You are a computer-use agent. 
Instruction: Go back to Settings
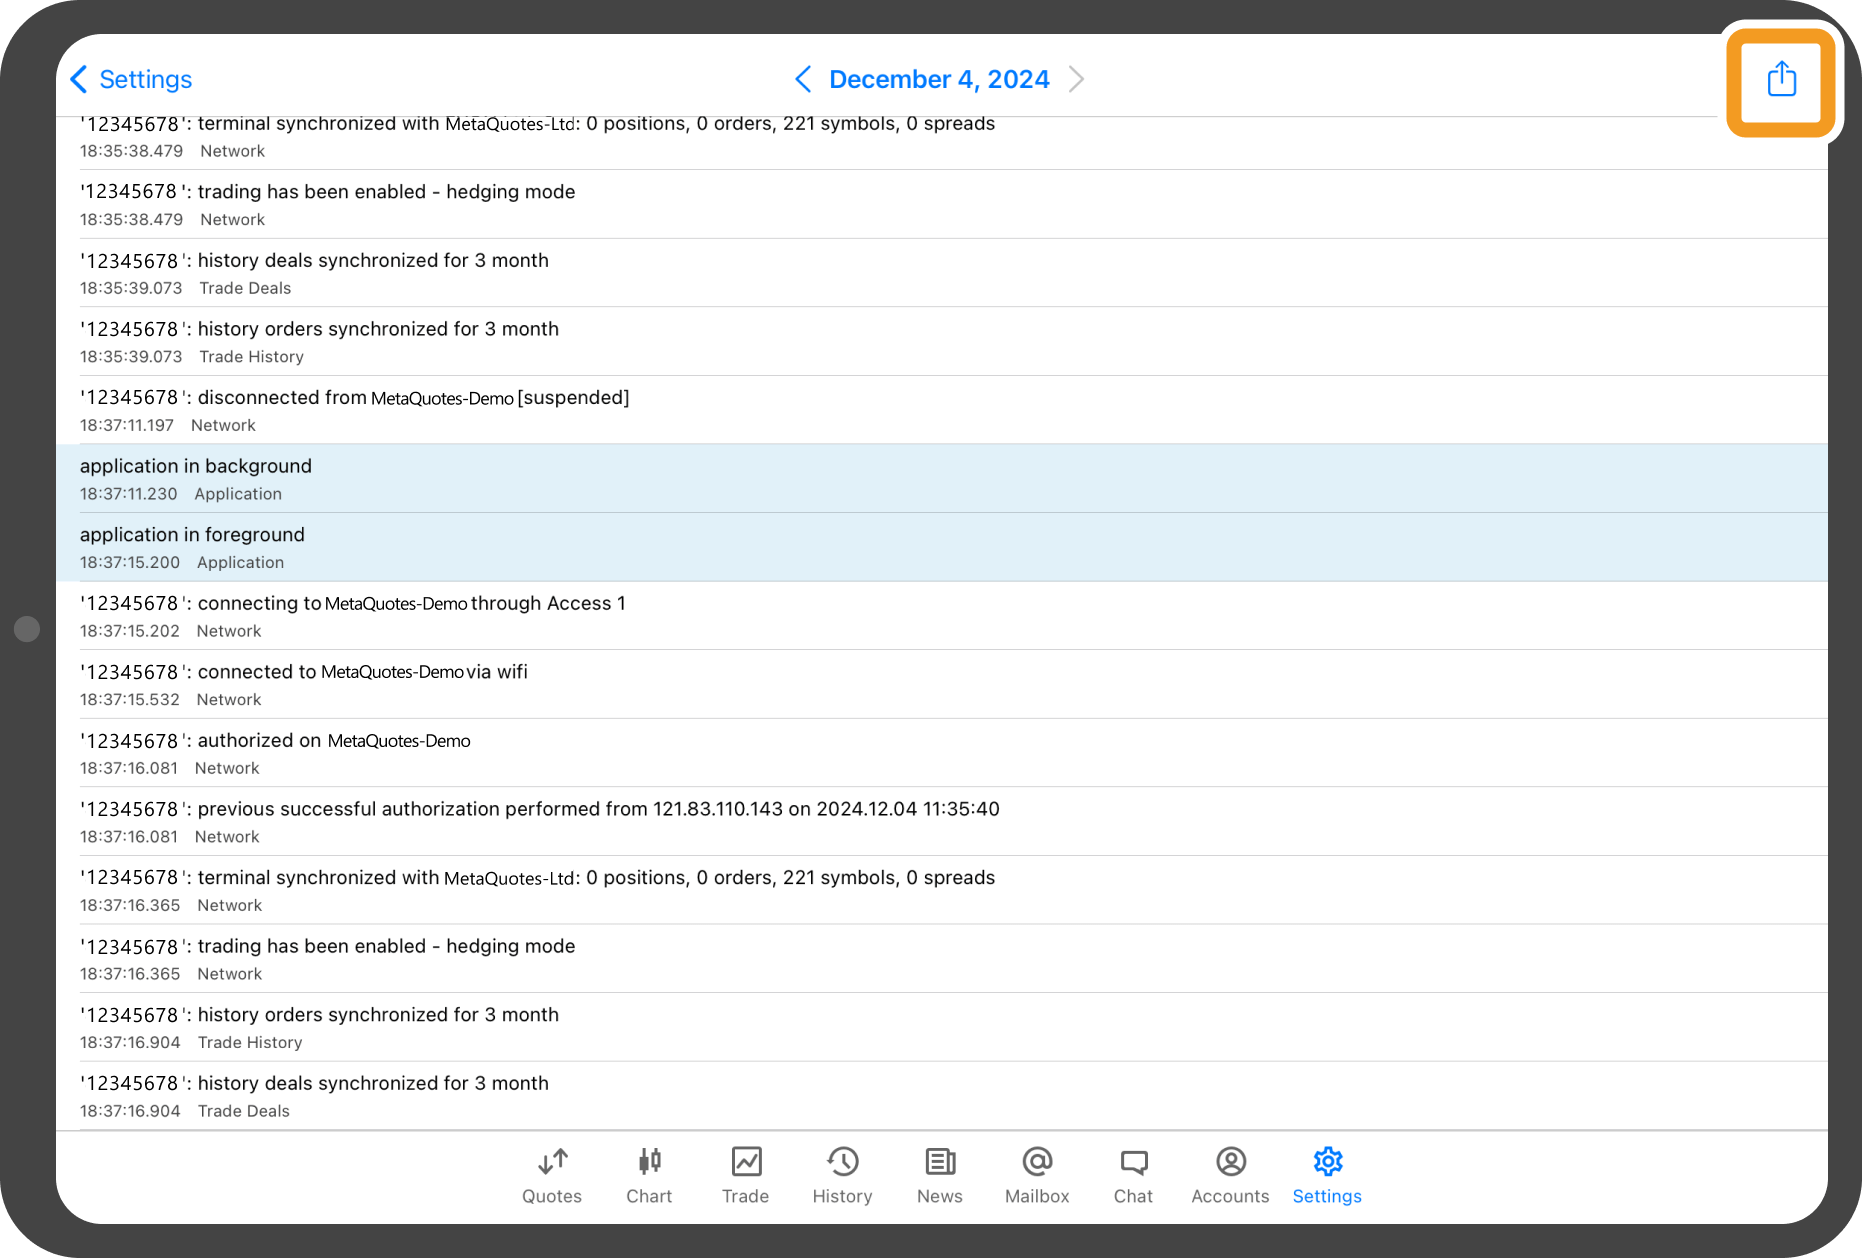(132, 79)
